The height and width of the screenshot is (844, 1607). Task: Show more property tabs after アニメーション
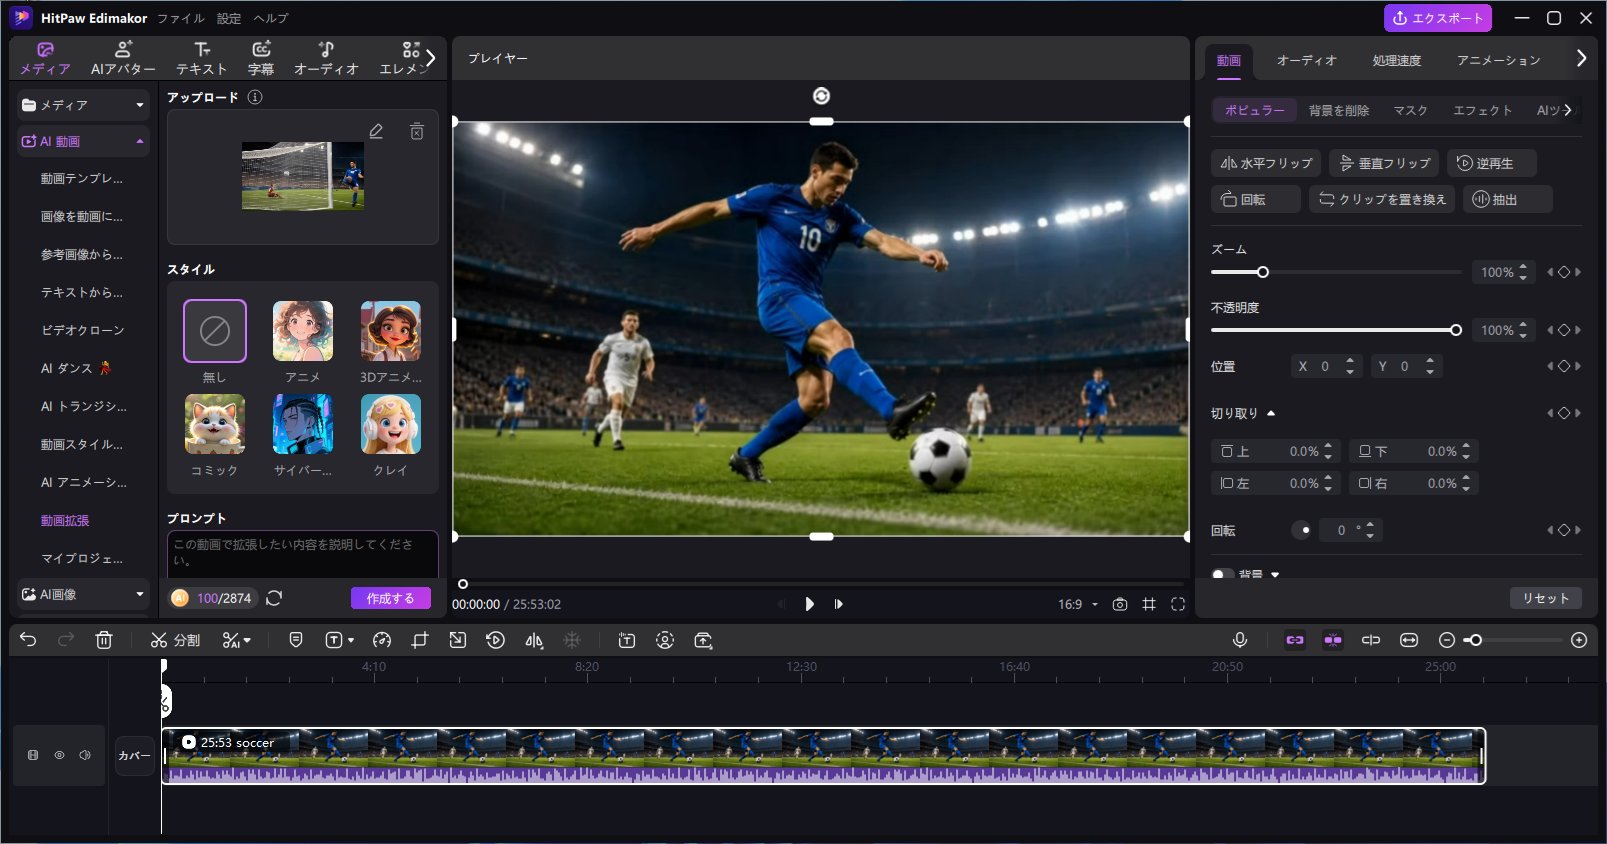[x=1581, y=58]
